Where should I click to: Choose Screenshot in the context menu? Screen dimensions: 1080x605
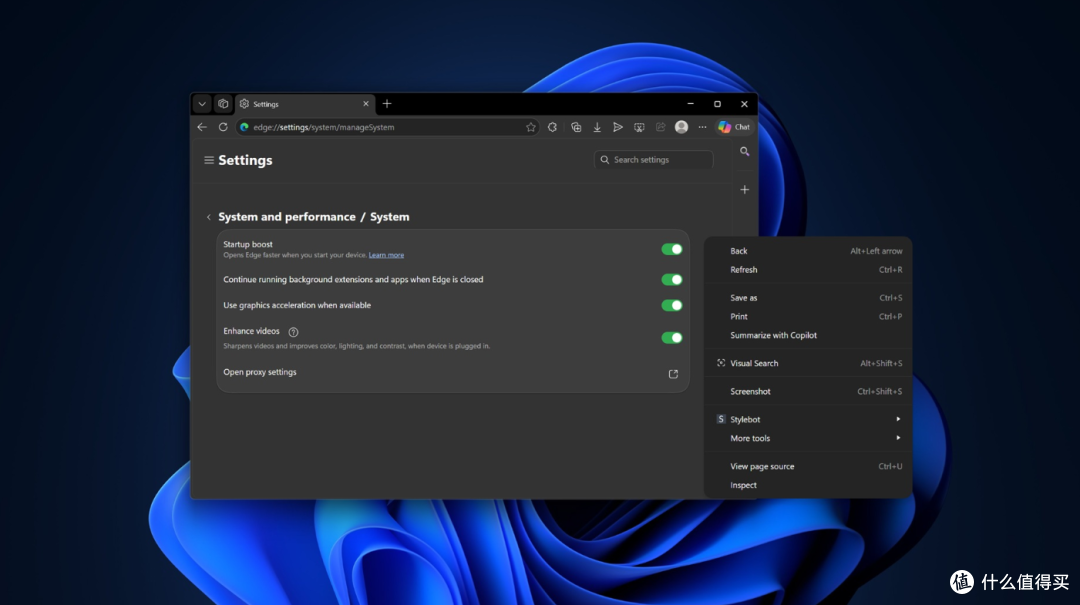pos(808,391)
